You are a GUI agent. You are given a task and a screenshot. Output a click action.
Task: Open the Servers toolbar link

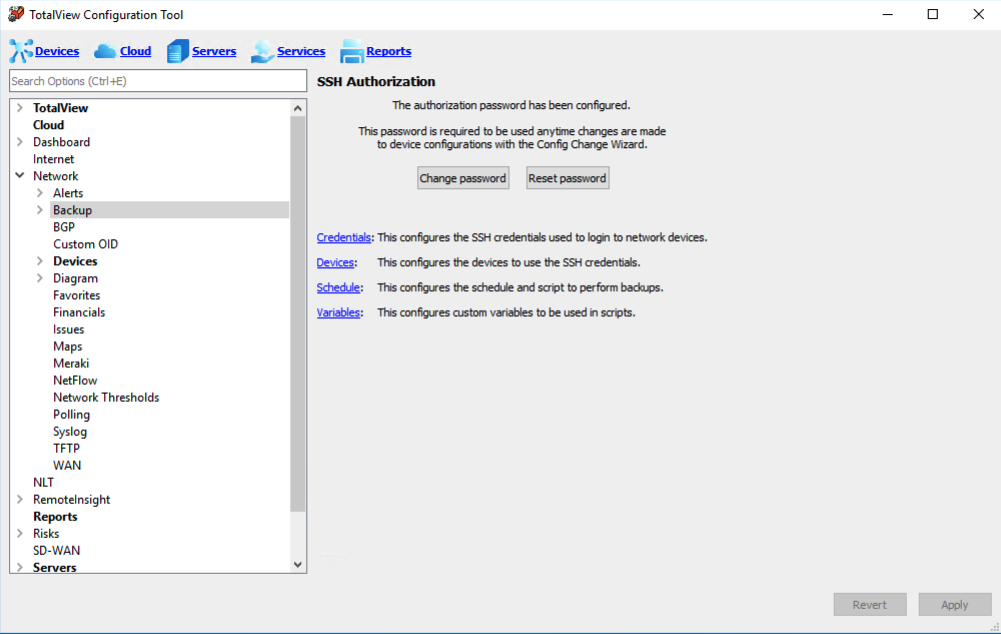[214, 51]
